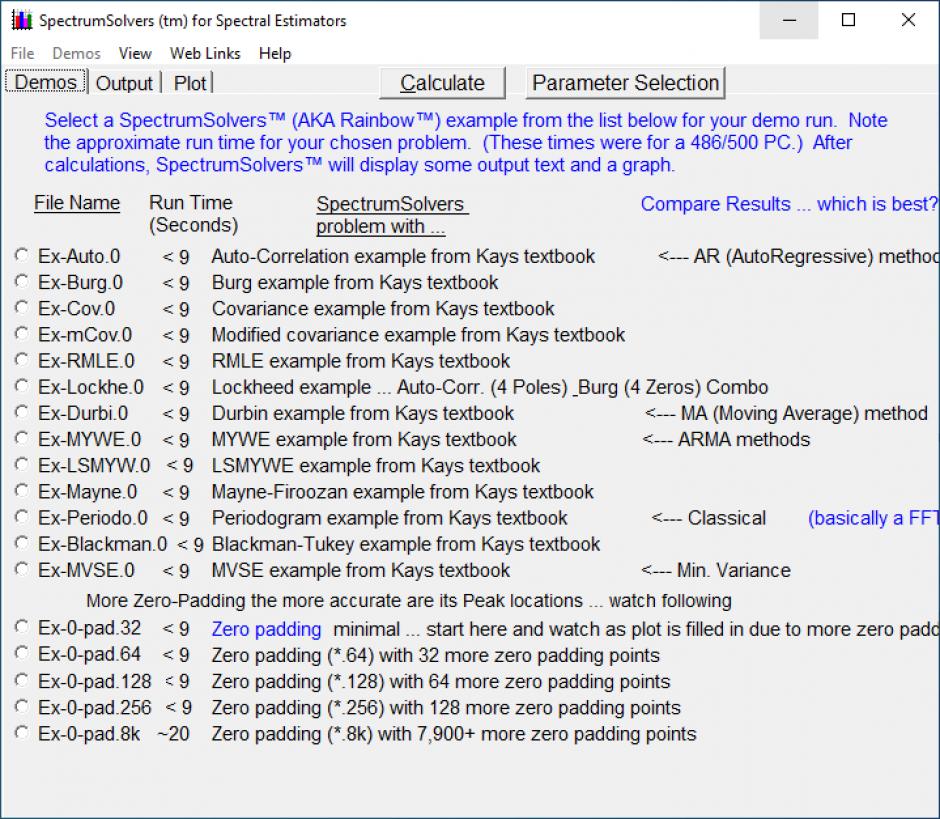Click 'RMLE example from Kays textbook' description

point(360,361)
